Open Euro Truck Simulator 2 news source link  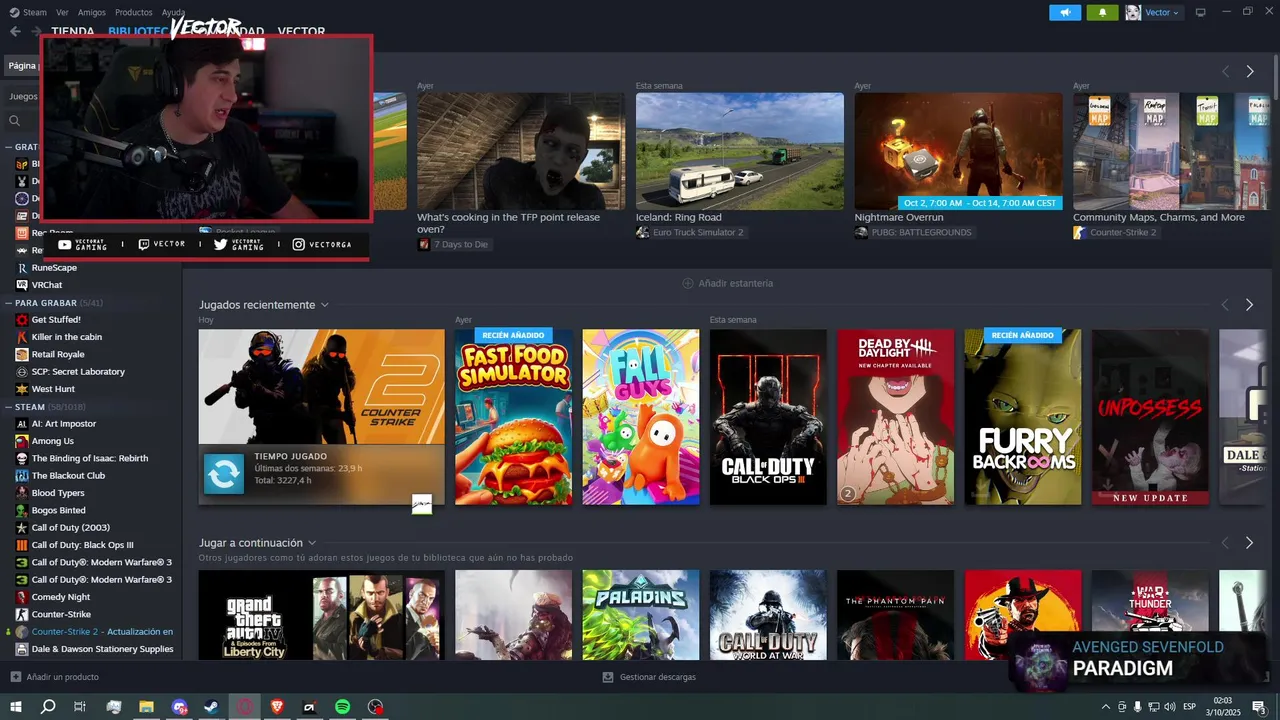click(698, 232)
